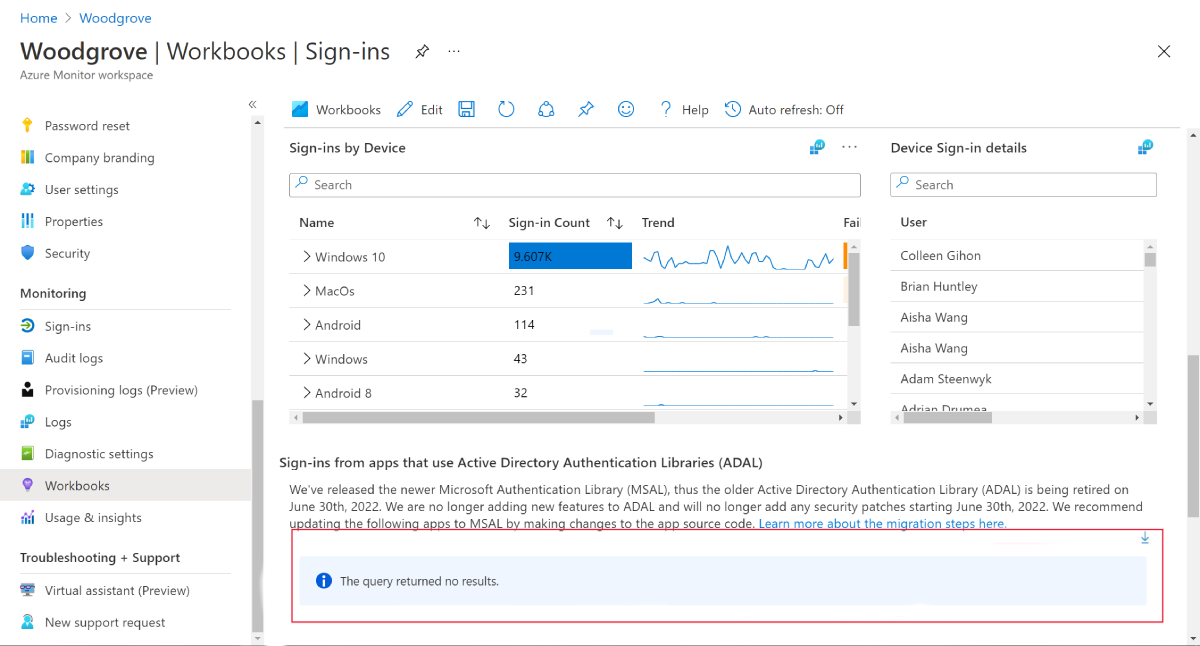Open Log Analytics icon in Sign-ins by Device
Image resolution: width=1200 pixels, height=646 pixels.
(x=817, y=147)
